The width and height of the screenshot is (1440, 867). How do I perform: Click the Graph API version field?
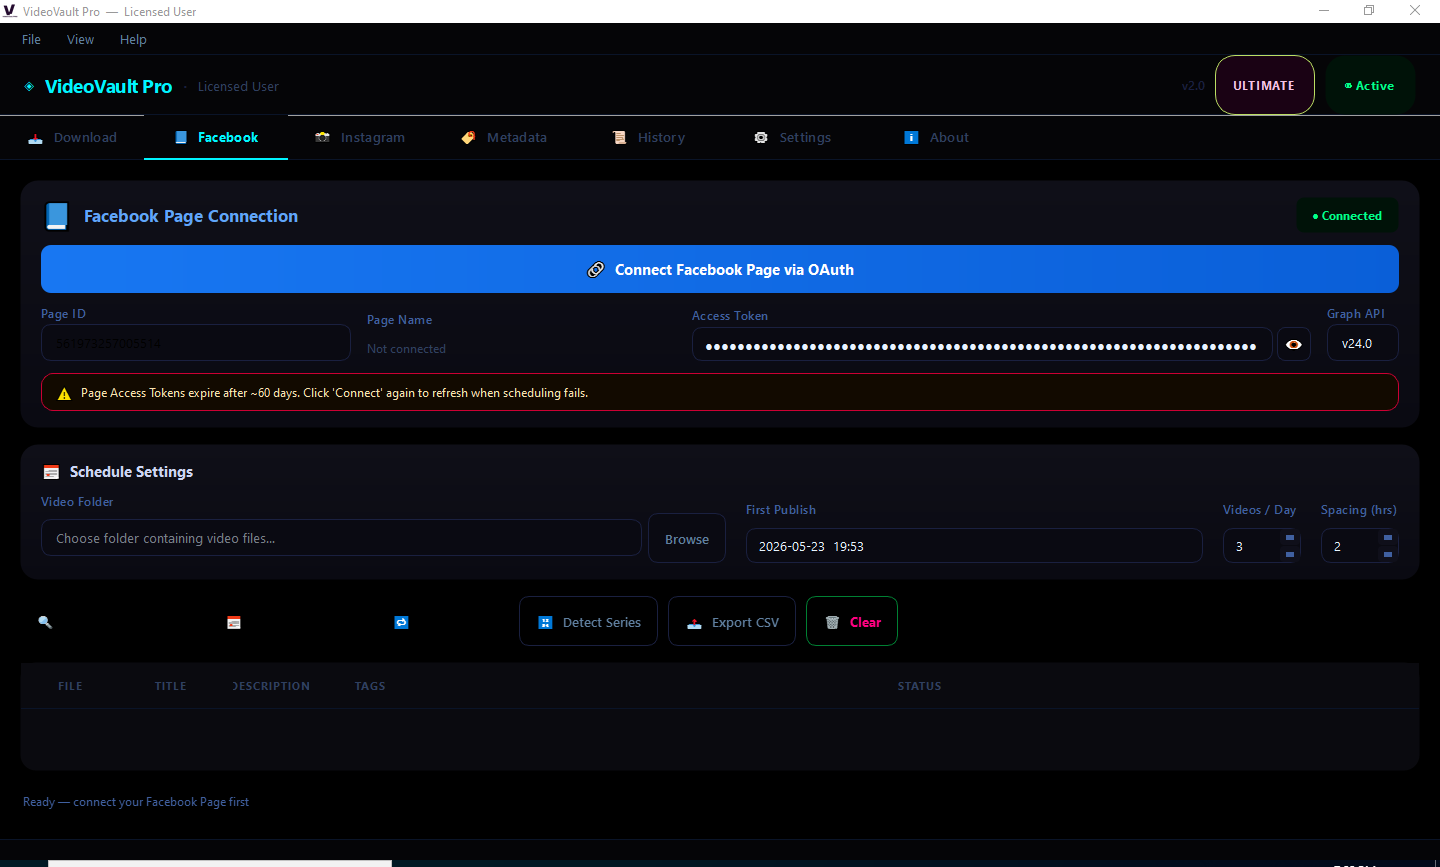1362,343
